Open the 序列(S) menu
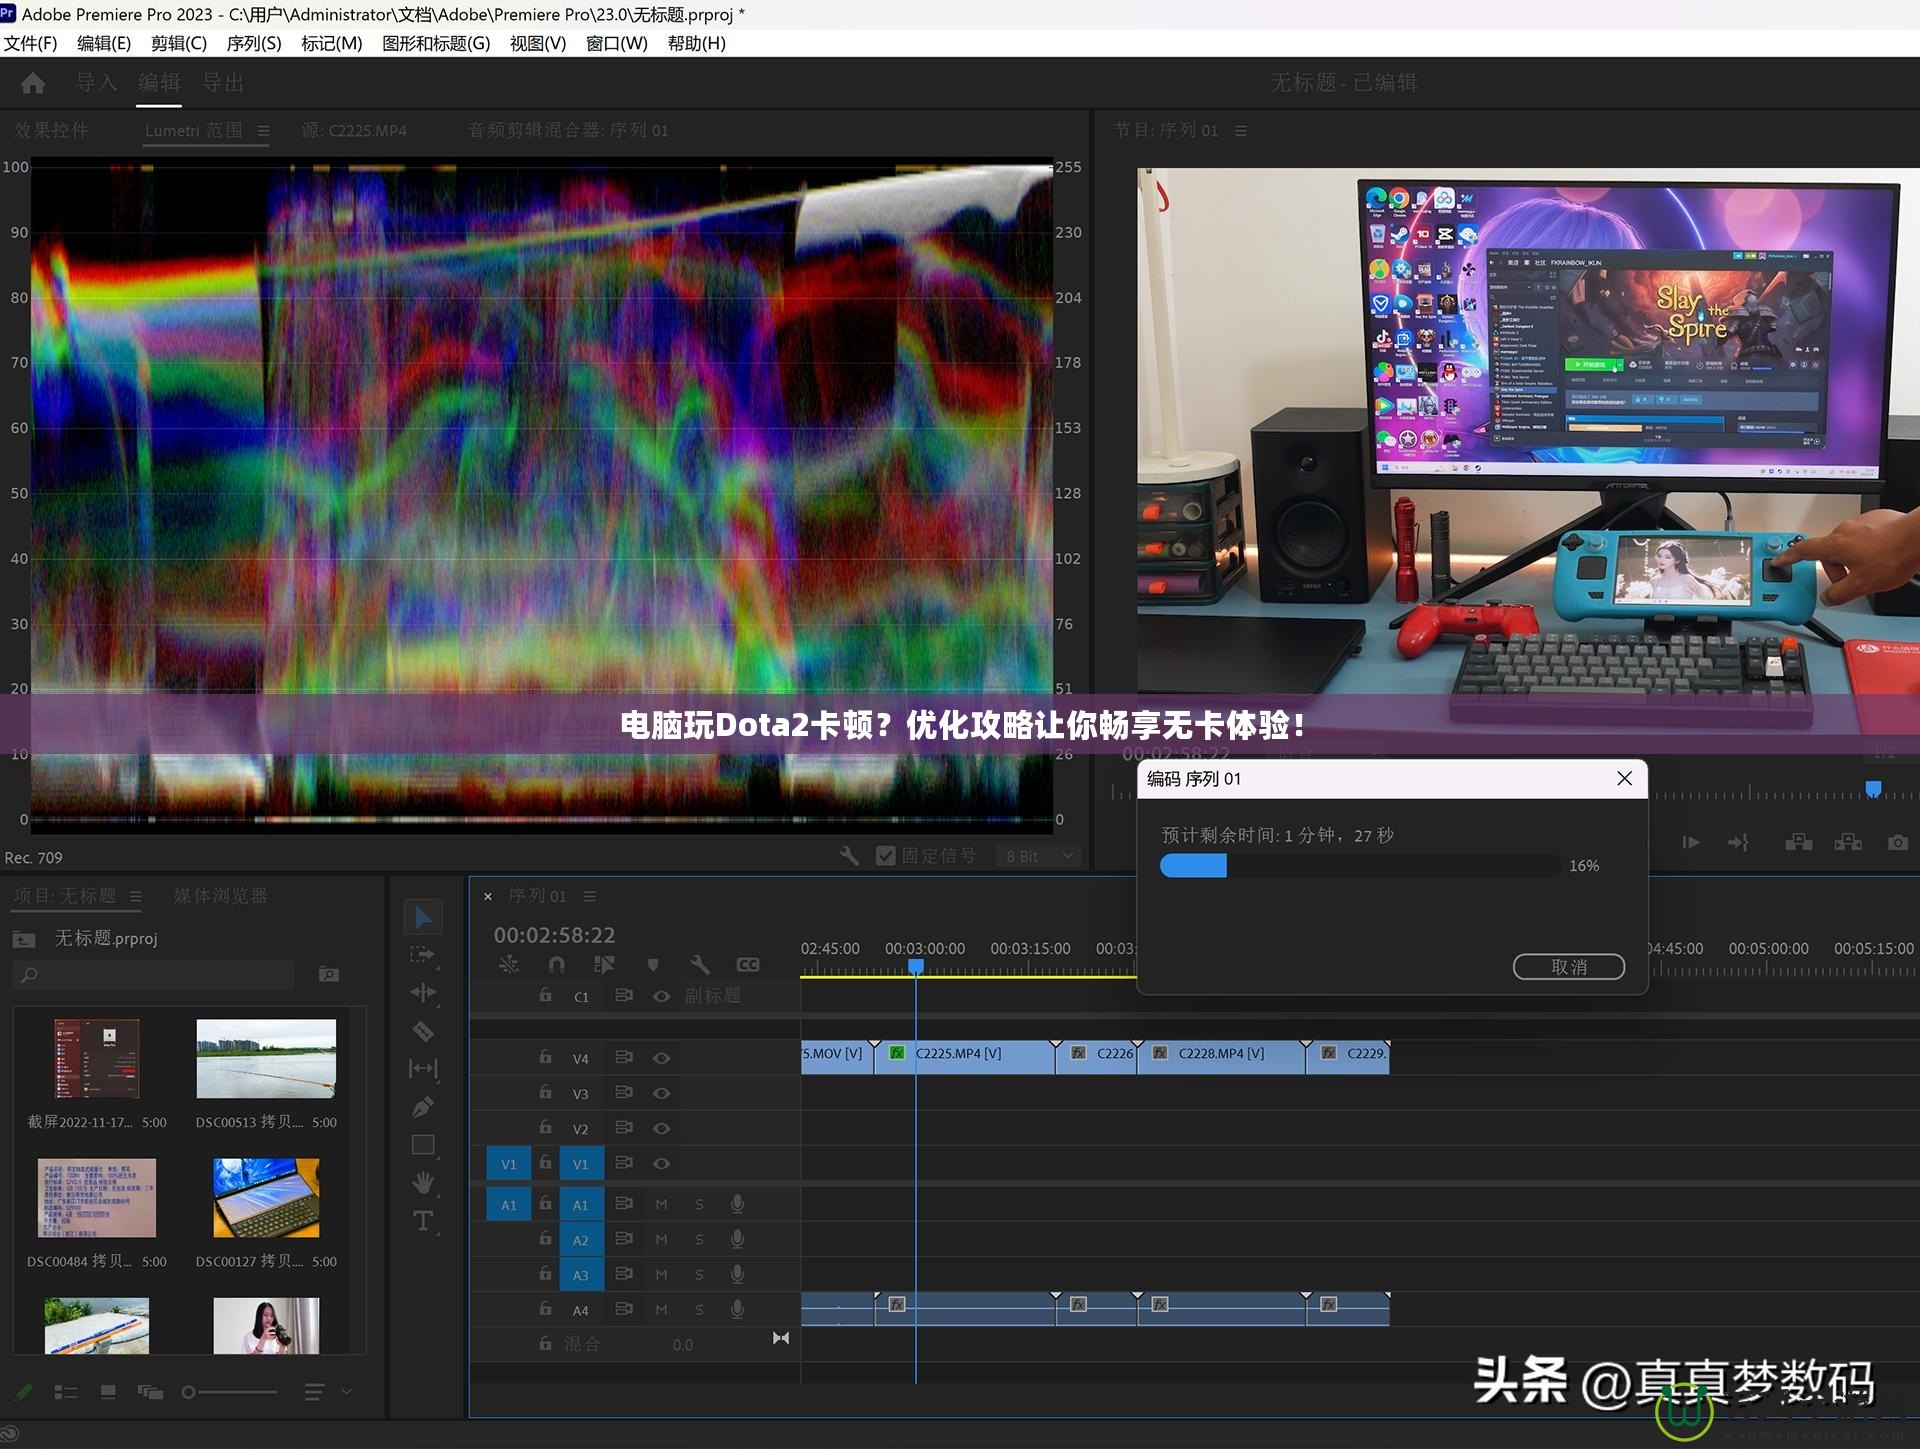1920x1449 pixels. coord(254,43)
